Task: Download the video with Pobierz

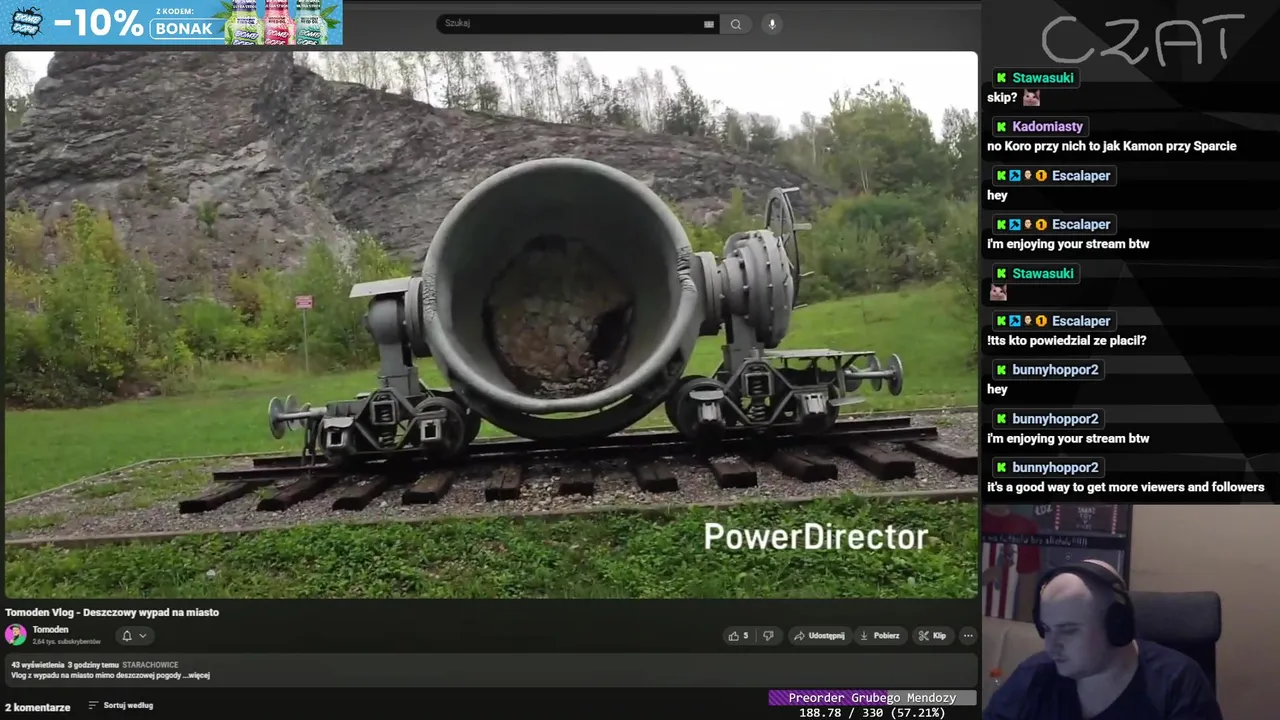Action: pyautogui.click(x=880, y=636)
